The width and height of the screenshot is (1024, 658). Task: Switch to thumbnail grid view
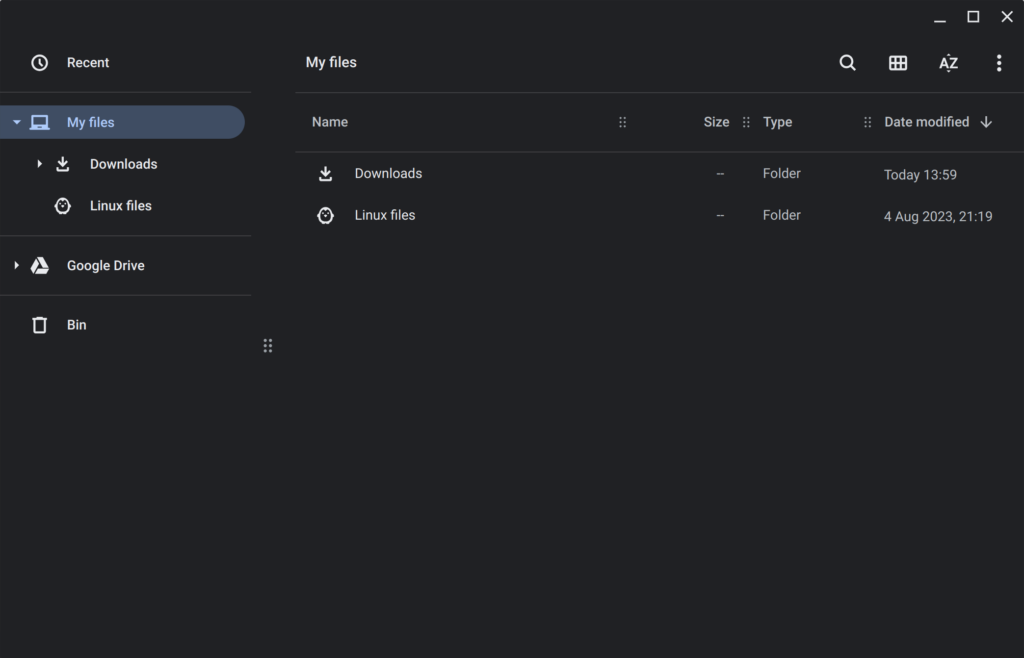tap(898, 62)
